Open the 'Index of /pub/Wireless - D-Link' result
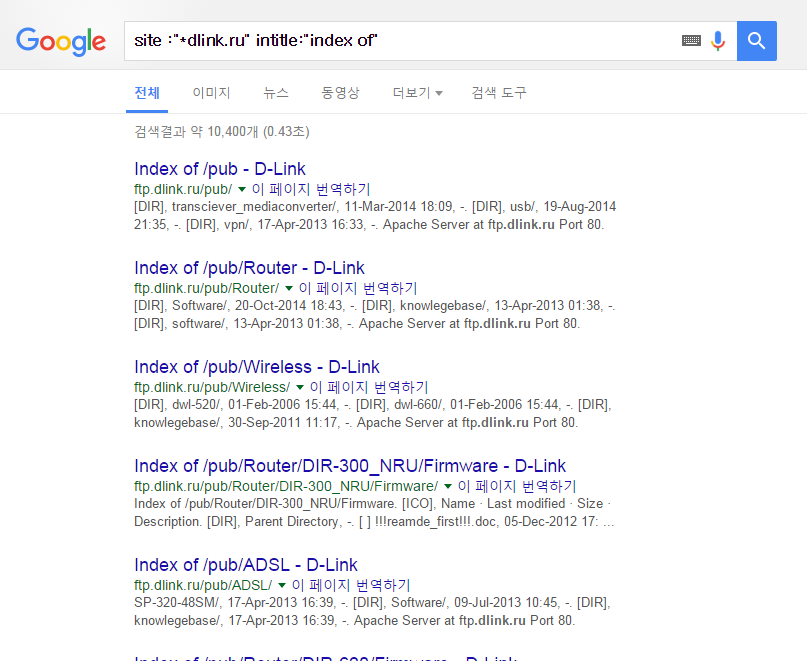The image size is (807, 661). tap(257, 367)
